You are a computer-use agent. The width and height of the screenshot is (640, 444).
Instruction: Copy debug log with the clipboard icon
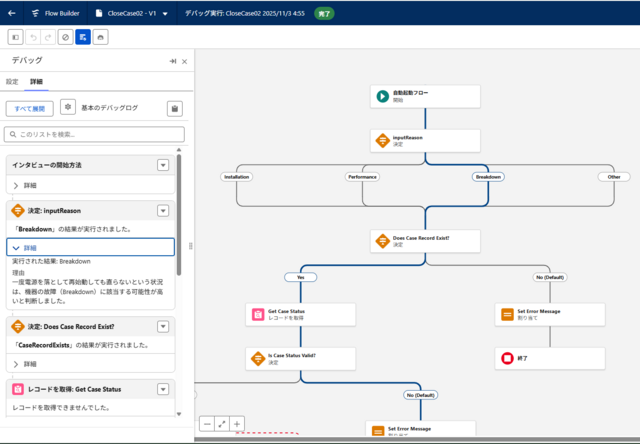174,108
